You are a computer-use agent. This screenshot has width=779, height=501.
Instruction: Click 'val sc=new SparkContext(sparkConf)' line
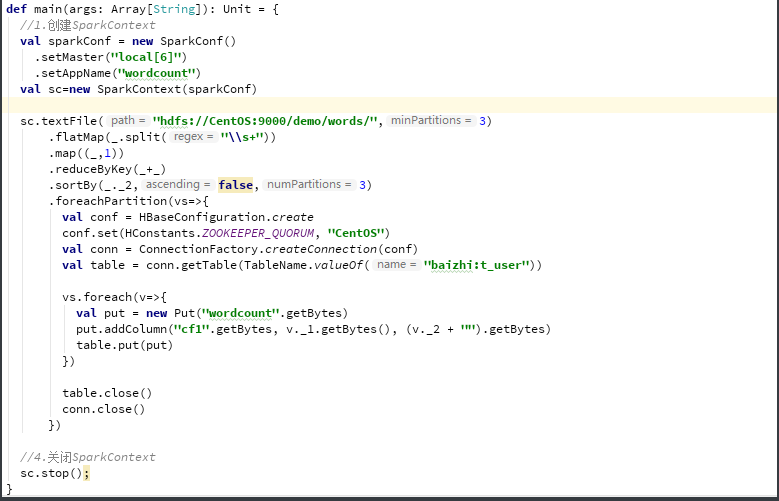pos(139,89)
